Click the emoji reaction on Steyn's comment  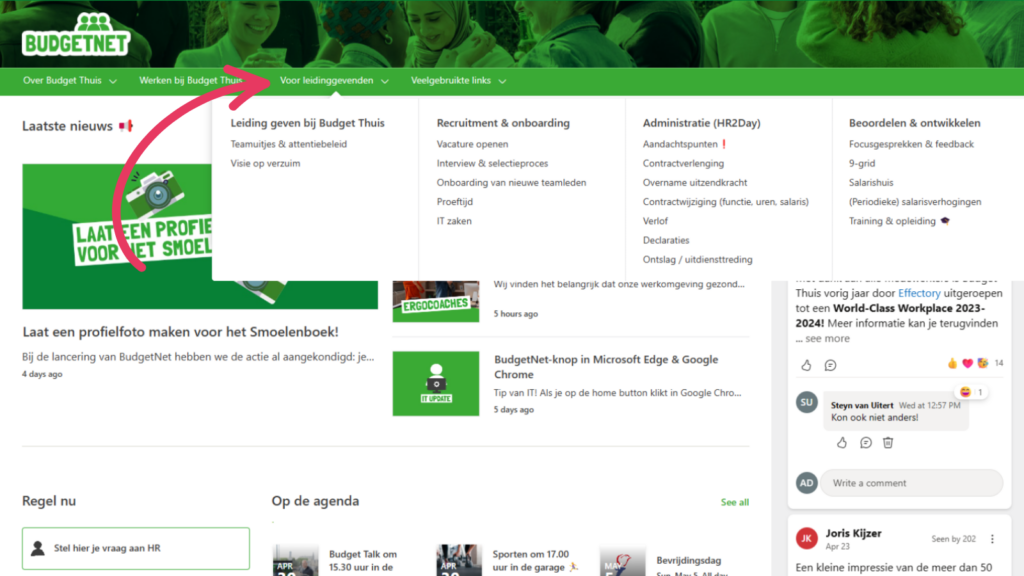click(x=971, y=392)
